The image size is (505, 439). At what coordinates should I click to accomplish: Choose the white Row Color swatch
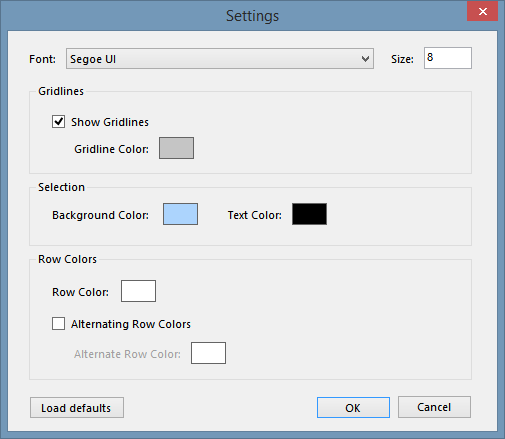(138, 291)
